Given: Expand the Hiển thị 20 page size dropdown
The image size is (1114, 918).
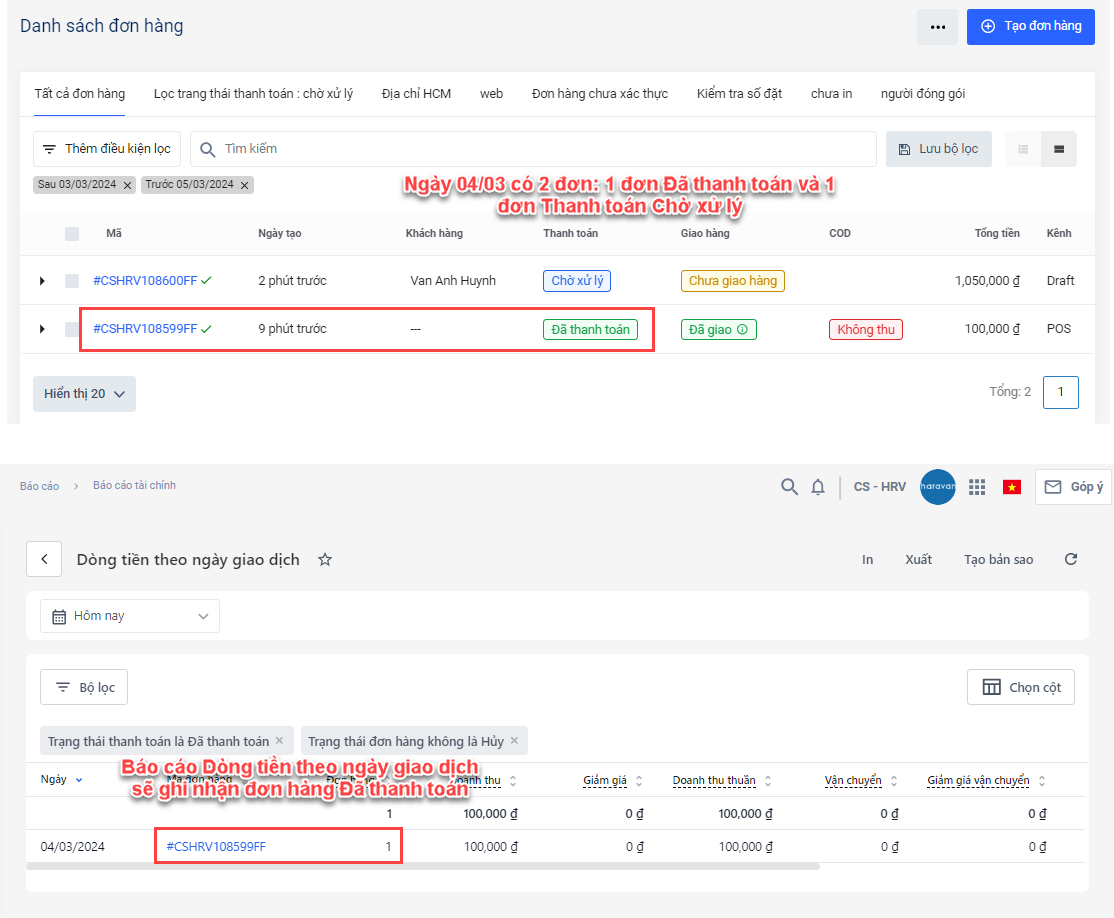Looking at the screenshot, I should tap(84, 394).
